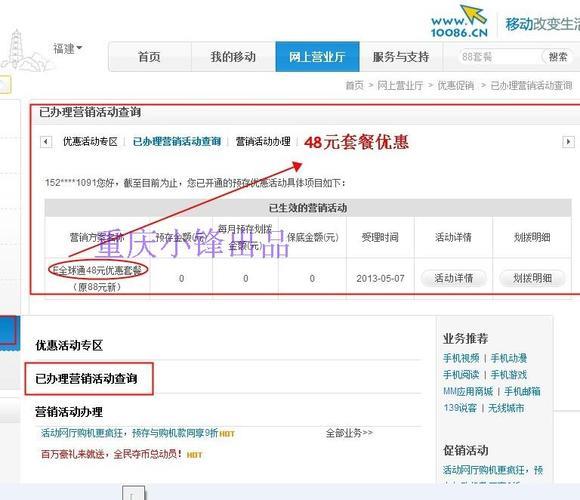Open 服务与支持 navigation tab
Viewport: 580px width, 500px height.
pyautogui.click(x=401, y=57)
